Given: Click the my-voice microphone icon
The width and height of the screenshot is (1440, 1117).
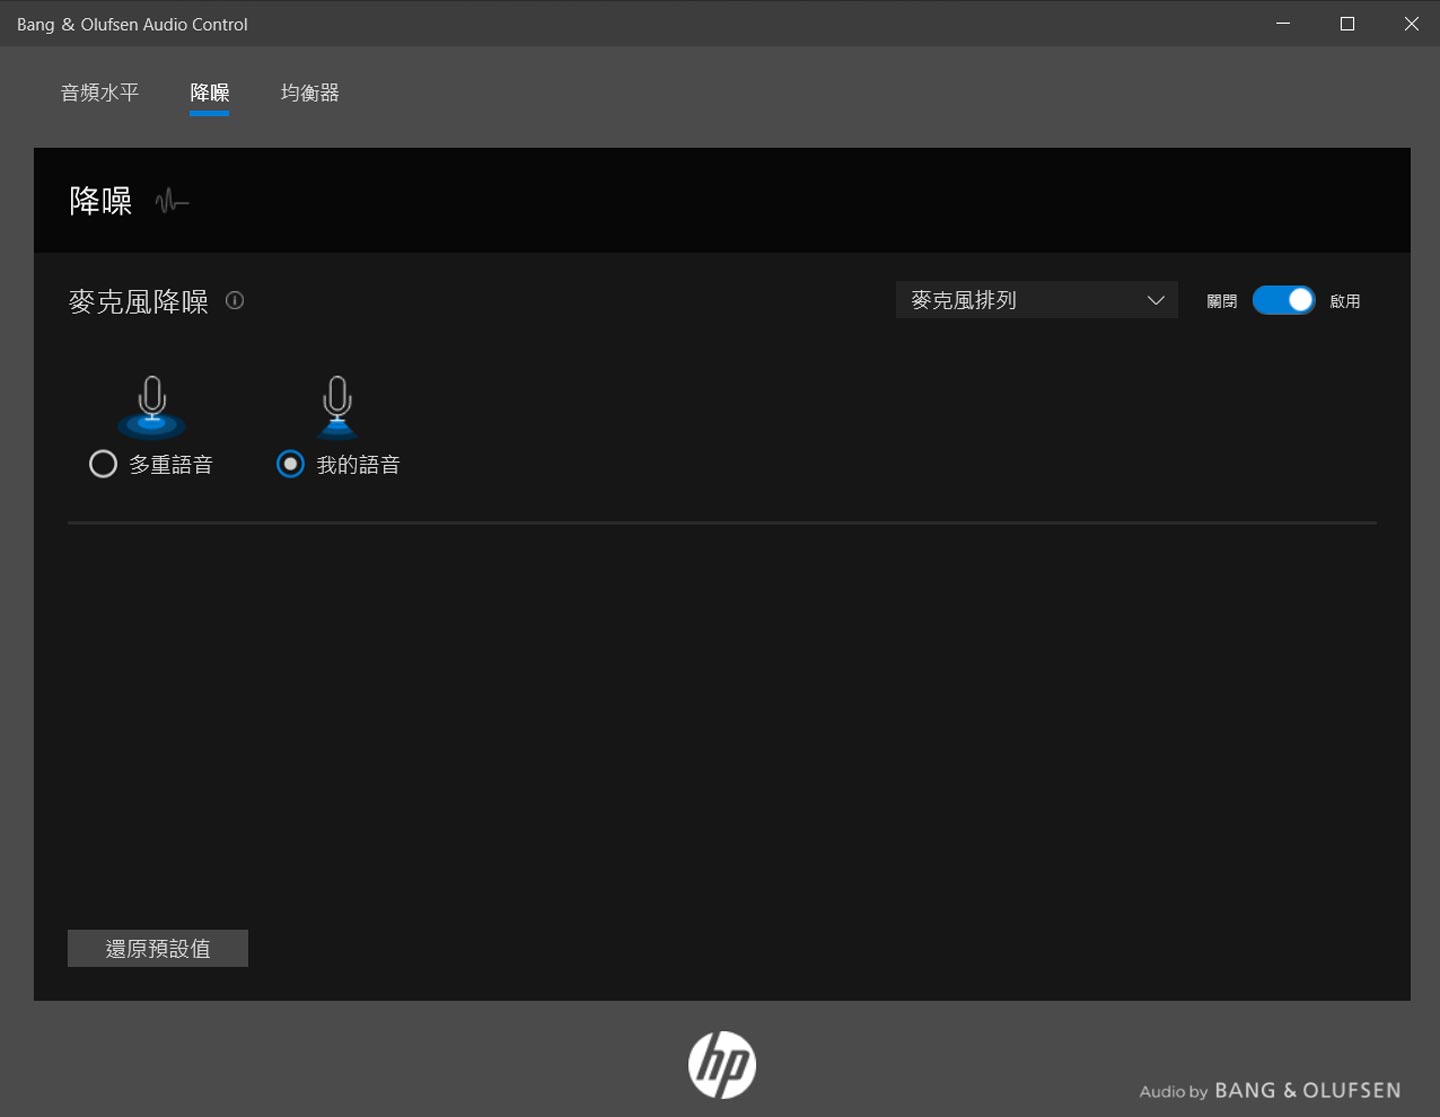Looking at the screenshot, I should (x=337, y=405).
